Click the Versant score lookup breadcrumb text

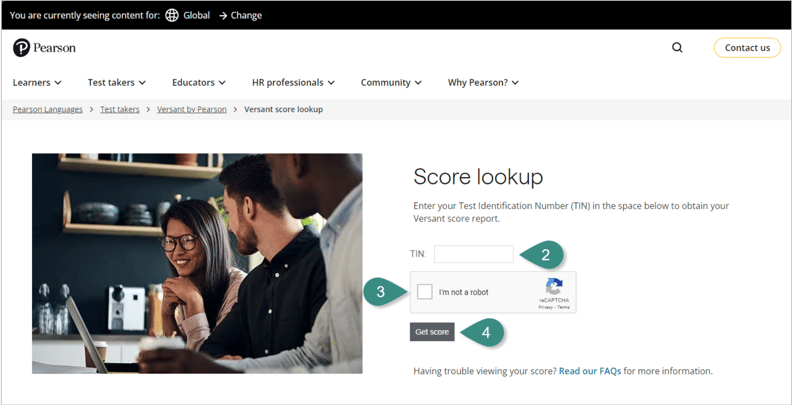(x=283, y=109)
